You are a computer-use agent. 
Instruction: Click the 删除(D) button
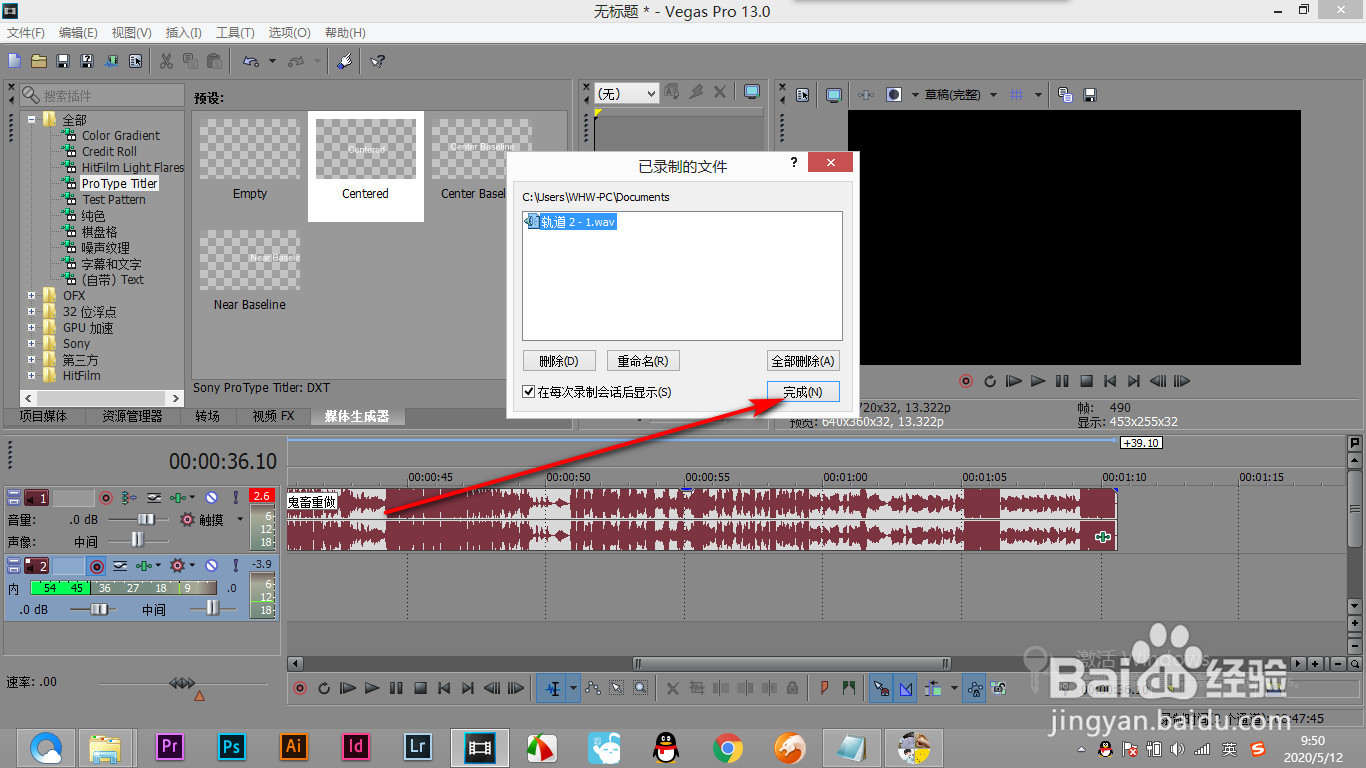(x=559, y=361)
